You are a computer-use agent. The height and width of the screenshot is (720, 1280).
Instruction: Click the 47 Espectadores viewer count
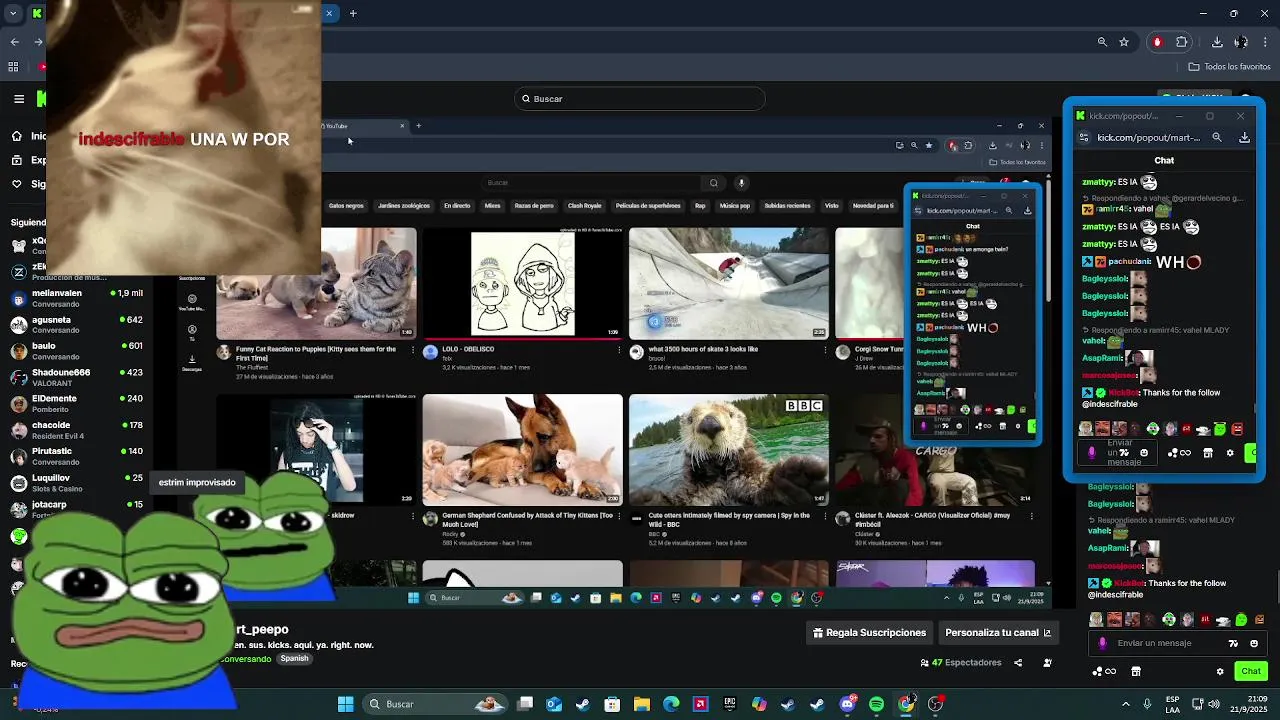tap(961, 663)
